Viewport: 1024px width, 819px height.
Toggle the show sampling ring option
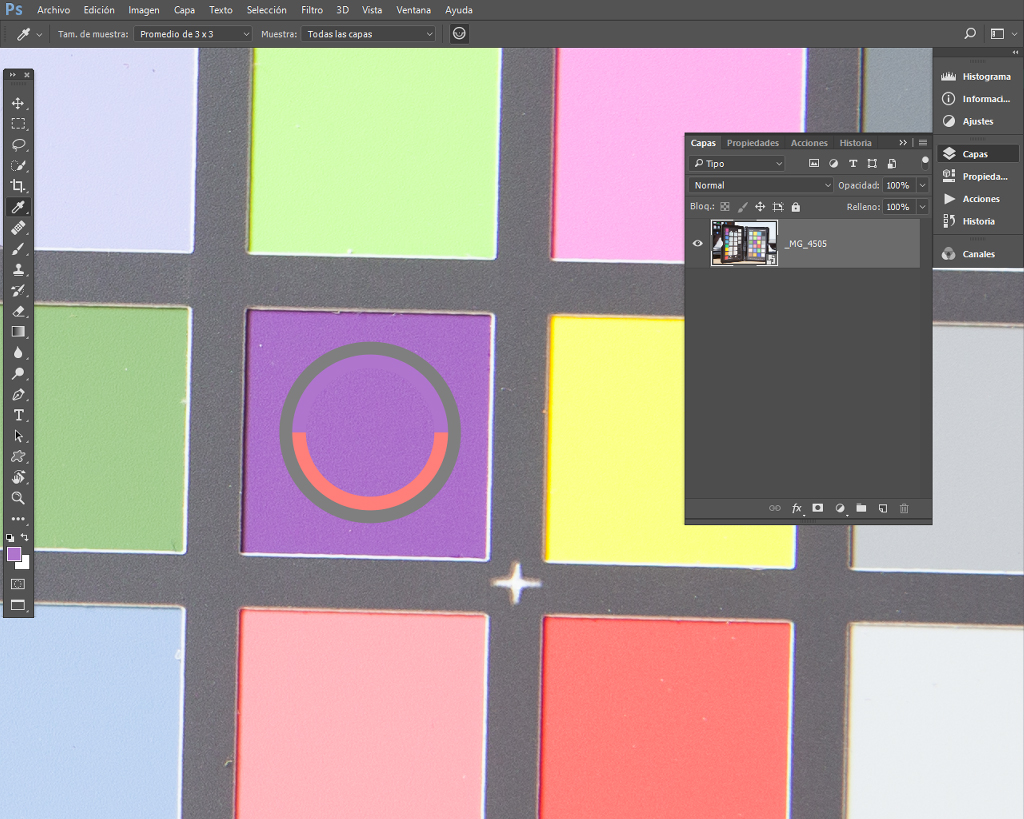point(459,33)
